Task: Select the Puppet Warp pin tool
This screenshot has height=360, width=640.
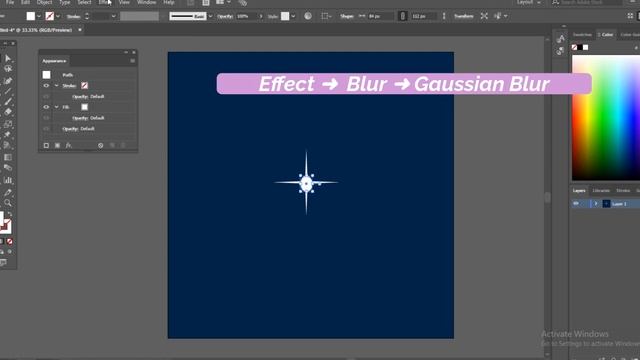Action: click(x=8, y=134)
